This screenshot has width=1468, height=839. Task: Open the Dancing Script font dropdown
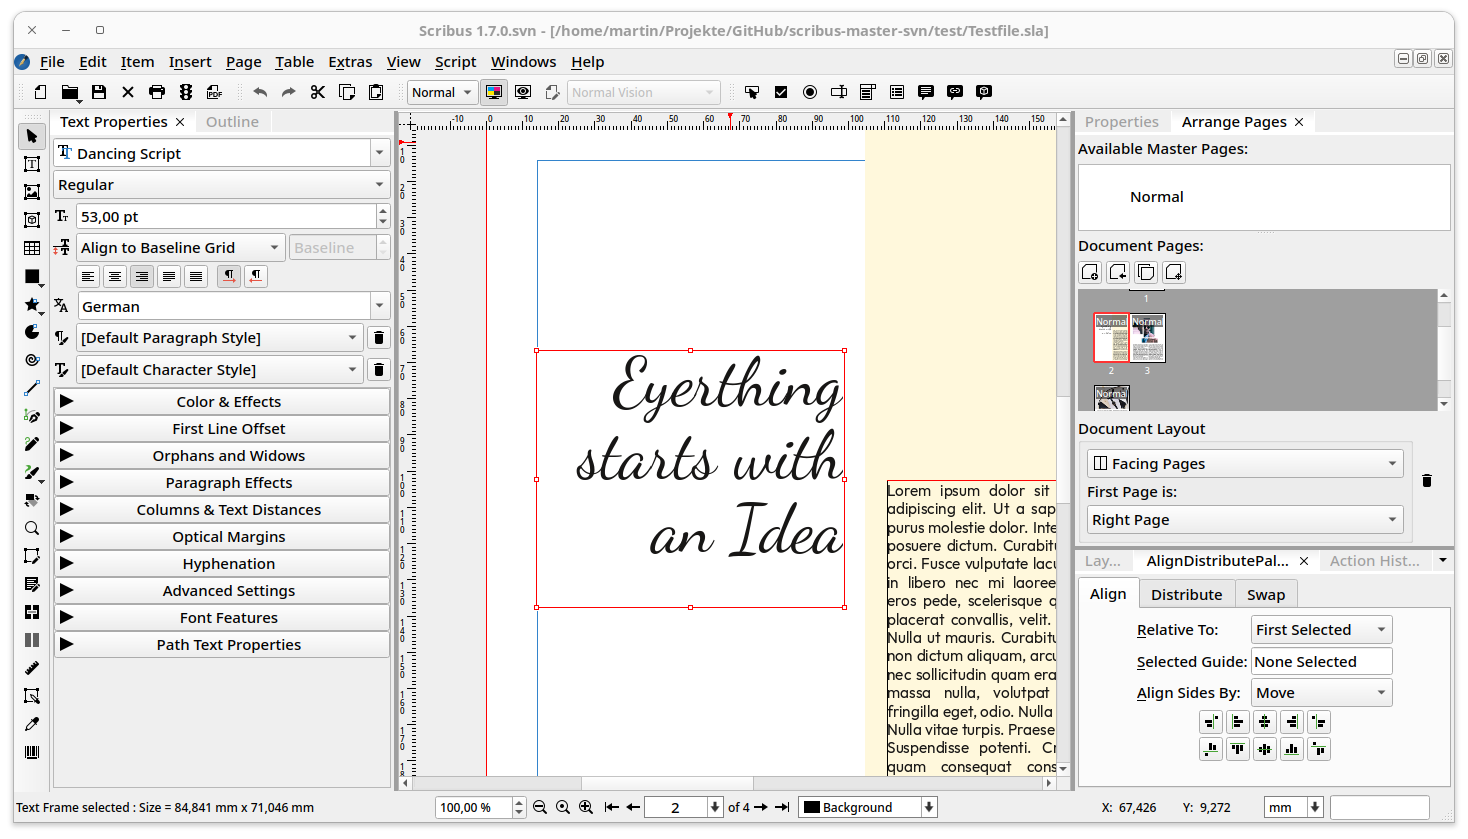[379, 153]
